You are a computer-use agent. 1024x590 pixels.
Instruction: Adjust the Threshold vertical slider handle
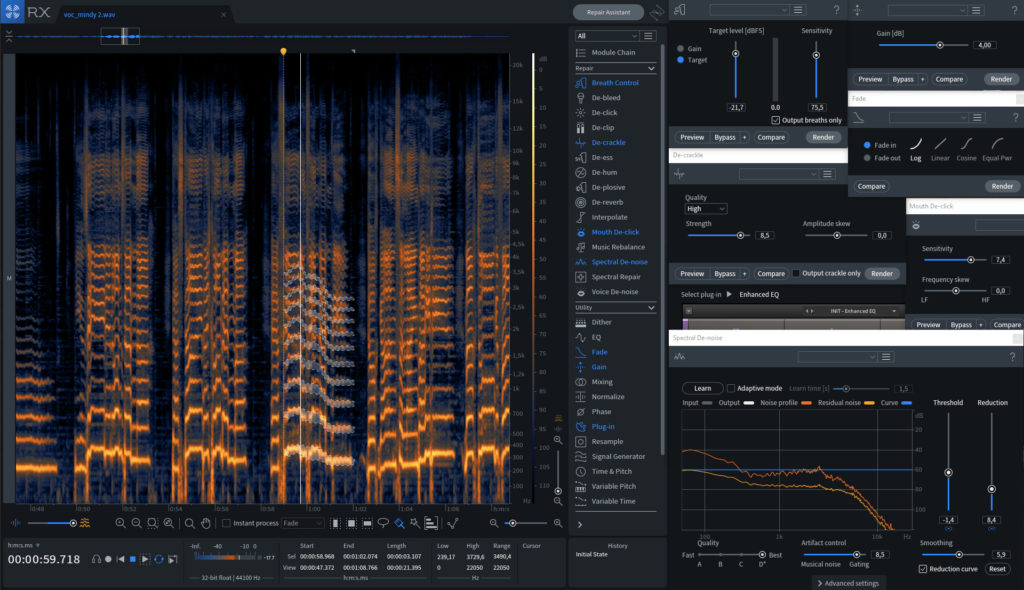click(x=948, y=472)
